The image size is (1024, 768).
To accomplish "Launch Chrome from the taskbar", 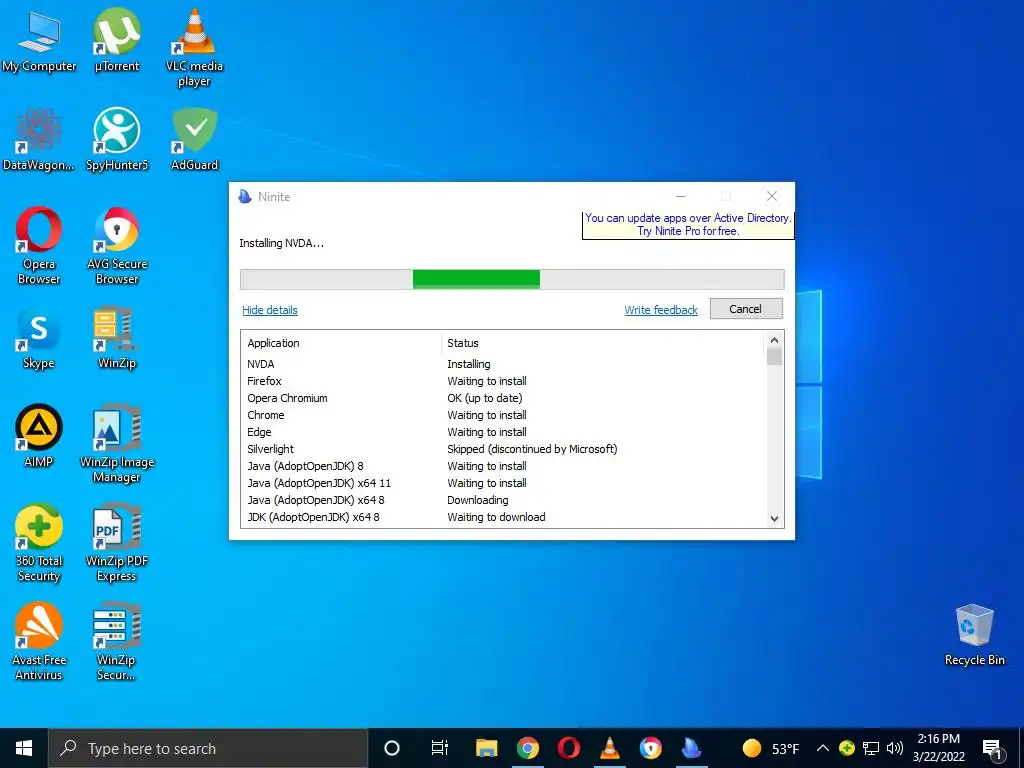I will [x=528, y=748].
